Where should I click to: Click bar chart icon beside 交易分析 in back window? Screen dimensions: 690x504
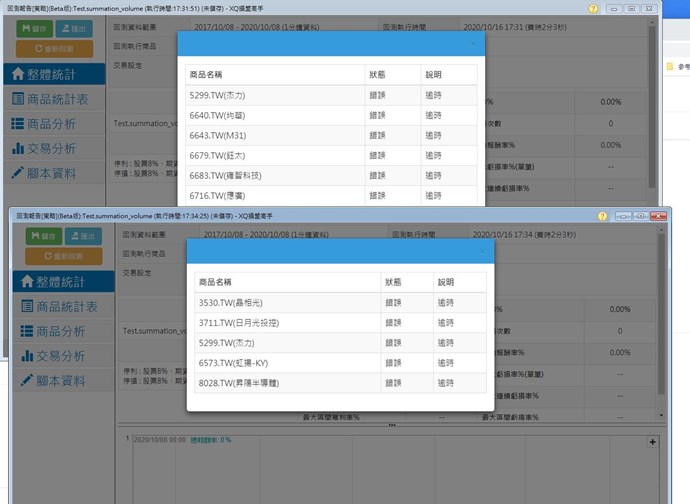(18, 148)
